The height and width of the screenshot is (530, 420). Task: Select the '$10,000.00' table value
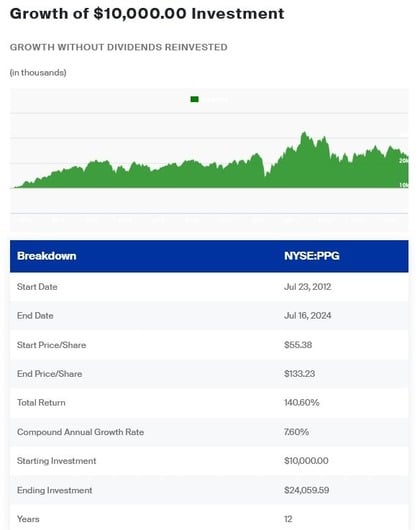306,461
